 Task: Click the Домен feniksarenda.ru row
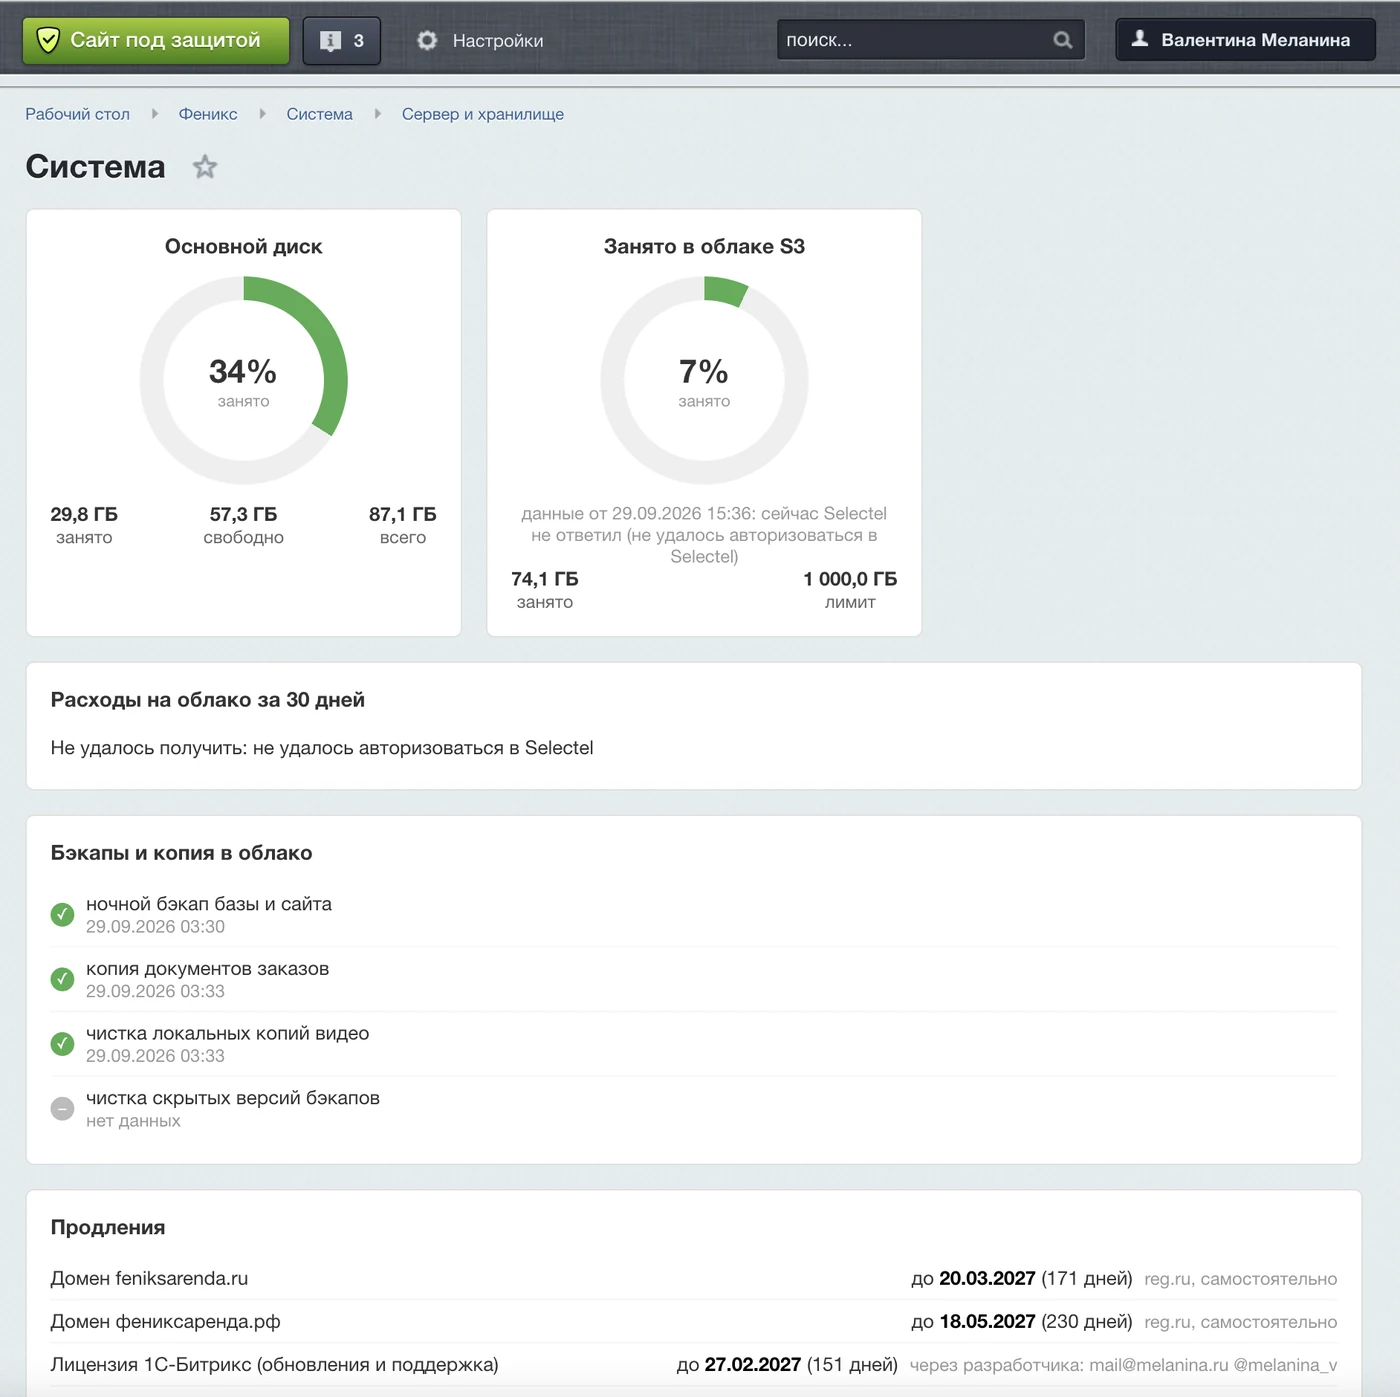(694, 1279)
